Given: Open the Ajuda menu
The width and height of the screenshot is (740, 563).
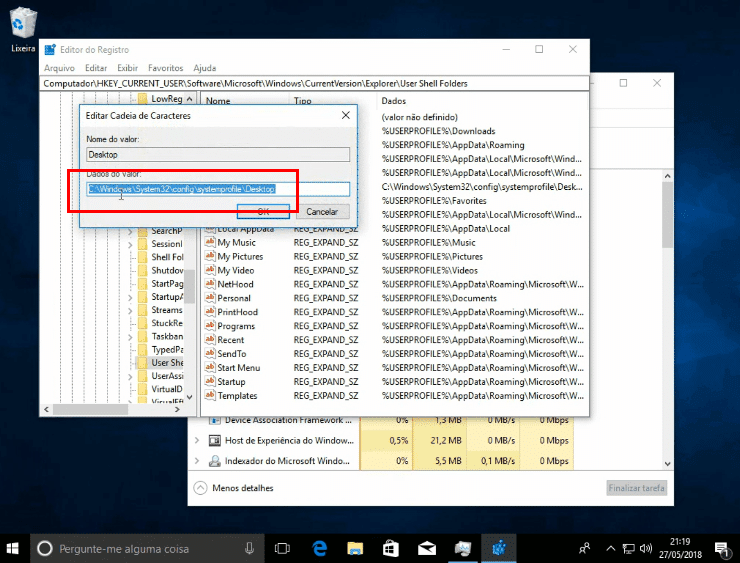Looking at the screenshot, I should click(x=204, y=68).
